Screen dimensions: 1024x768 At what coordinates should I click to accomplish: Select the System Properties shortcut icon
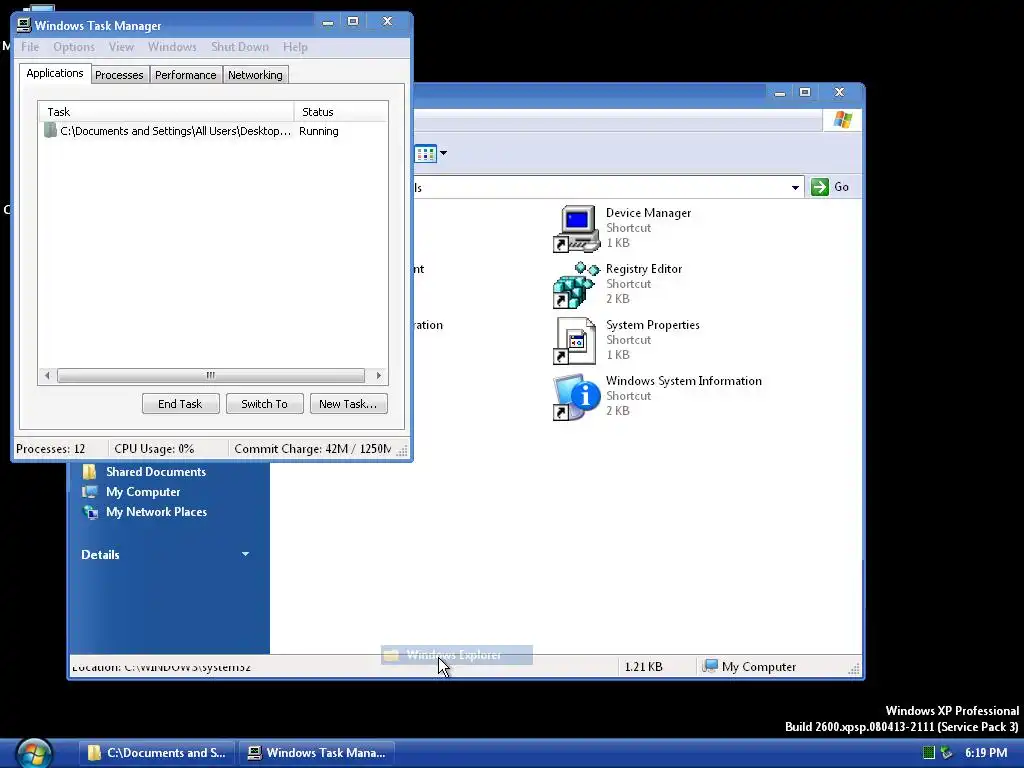576,341
